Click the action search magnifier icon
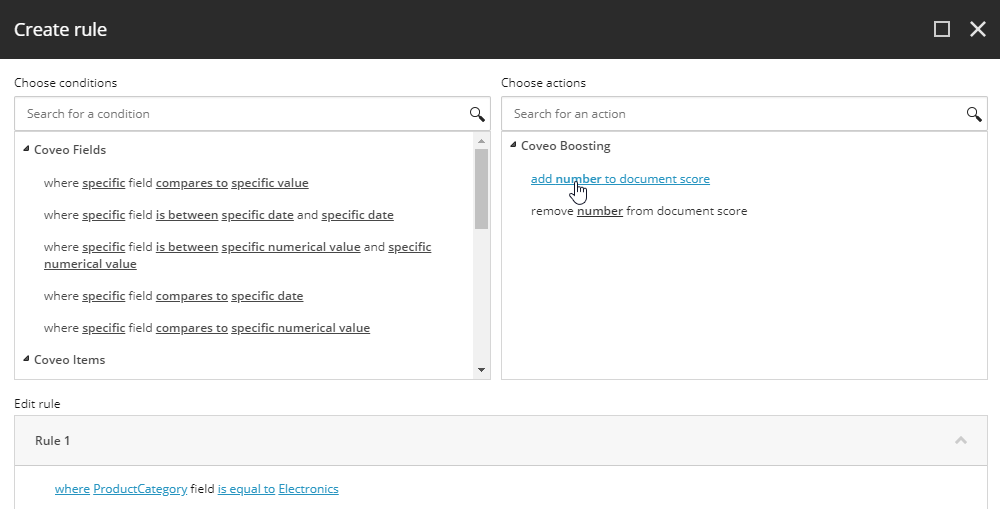This screenshot has height=509, width=1000. tap(974, 114)
